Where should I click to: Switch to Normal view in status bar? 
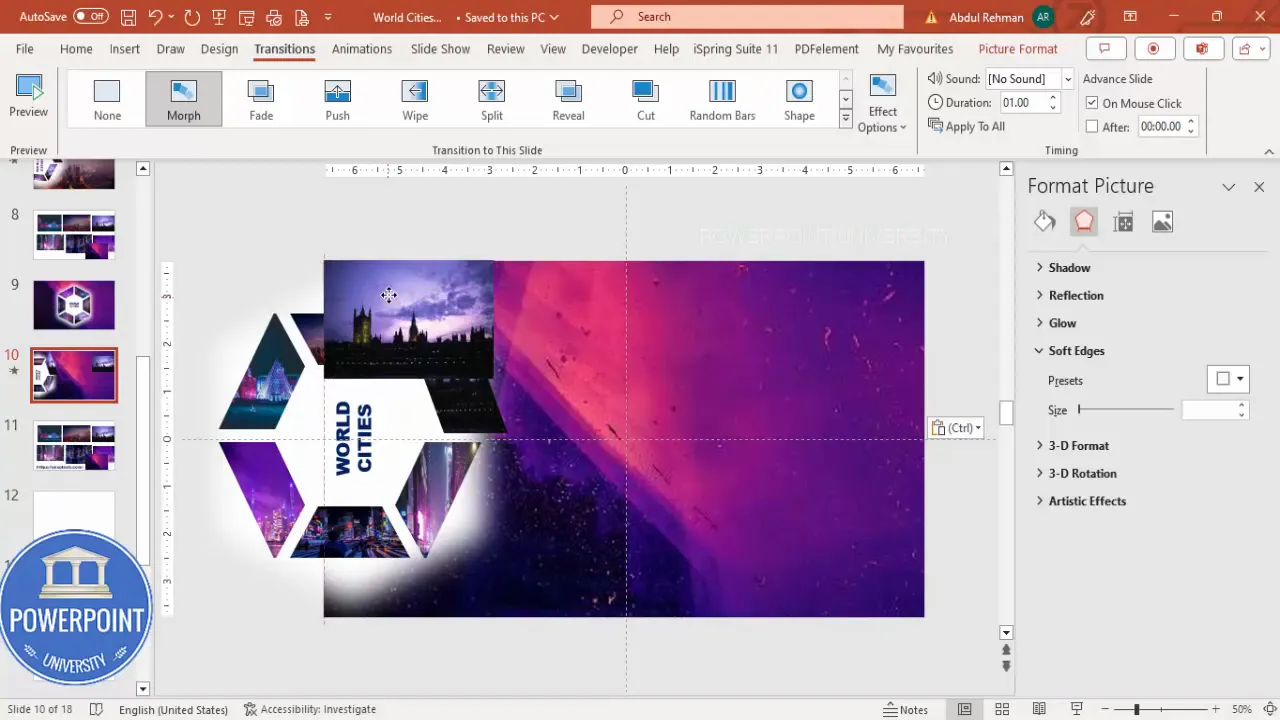[964, 709]
